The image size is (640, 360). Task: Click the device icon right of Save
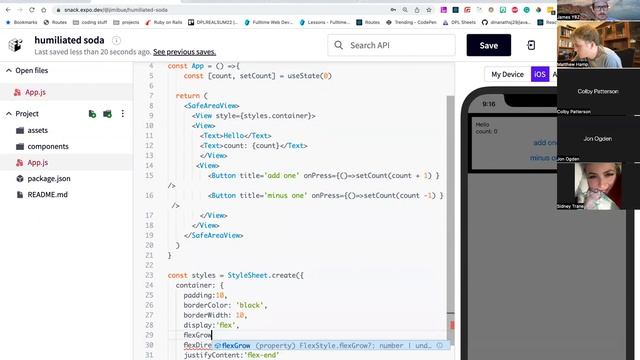(531, 45)
